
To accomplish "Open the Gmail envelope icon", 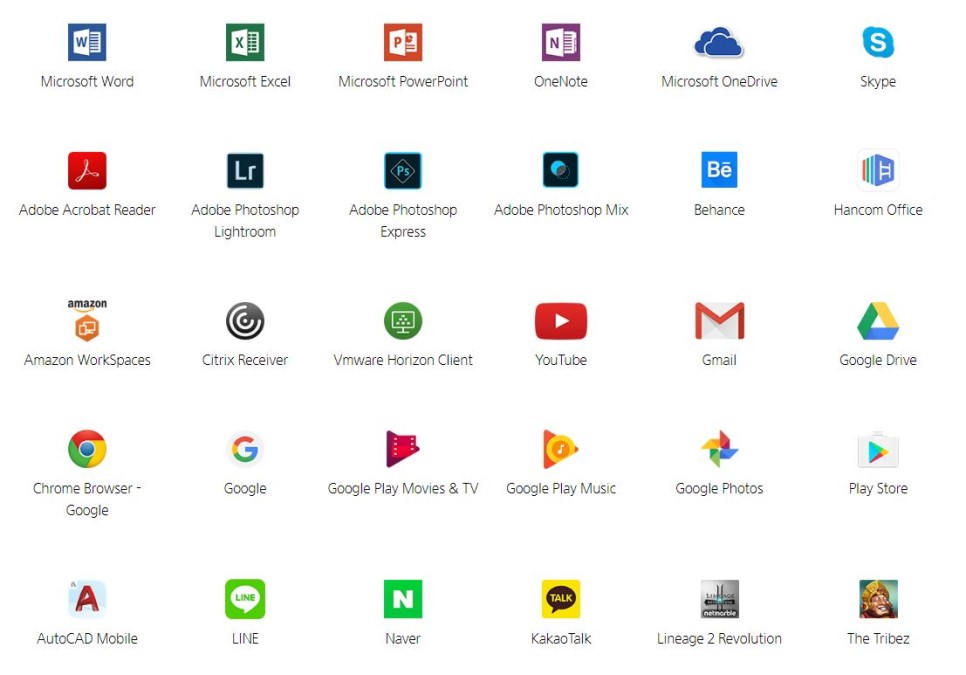I will click(719, 320).
